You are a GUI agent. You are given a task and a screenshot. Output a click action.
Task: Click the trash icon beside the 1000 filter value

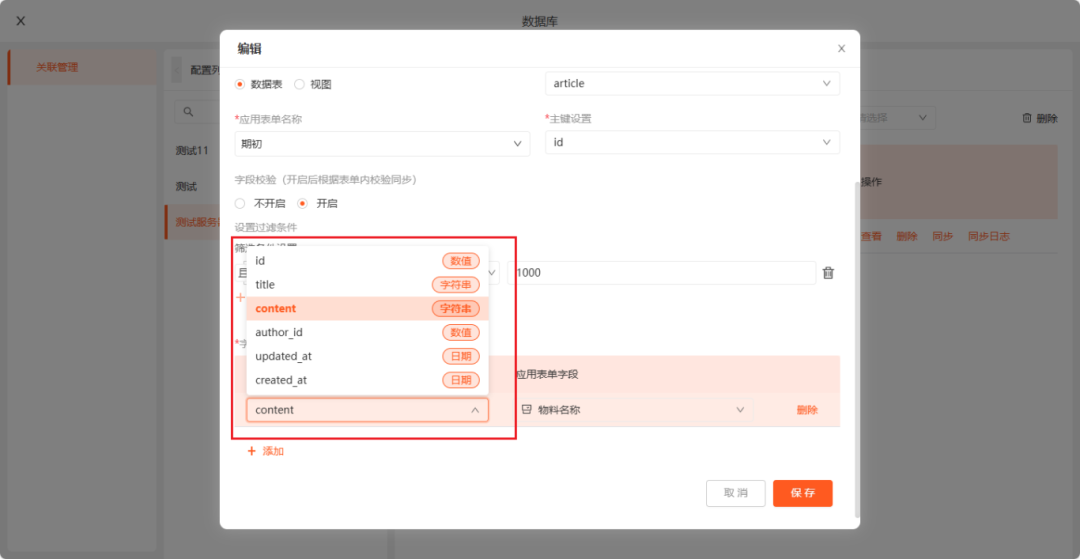[x=829, y=273]
